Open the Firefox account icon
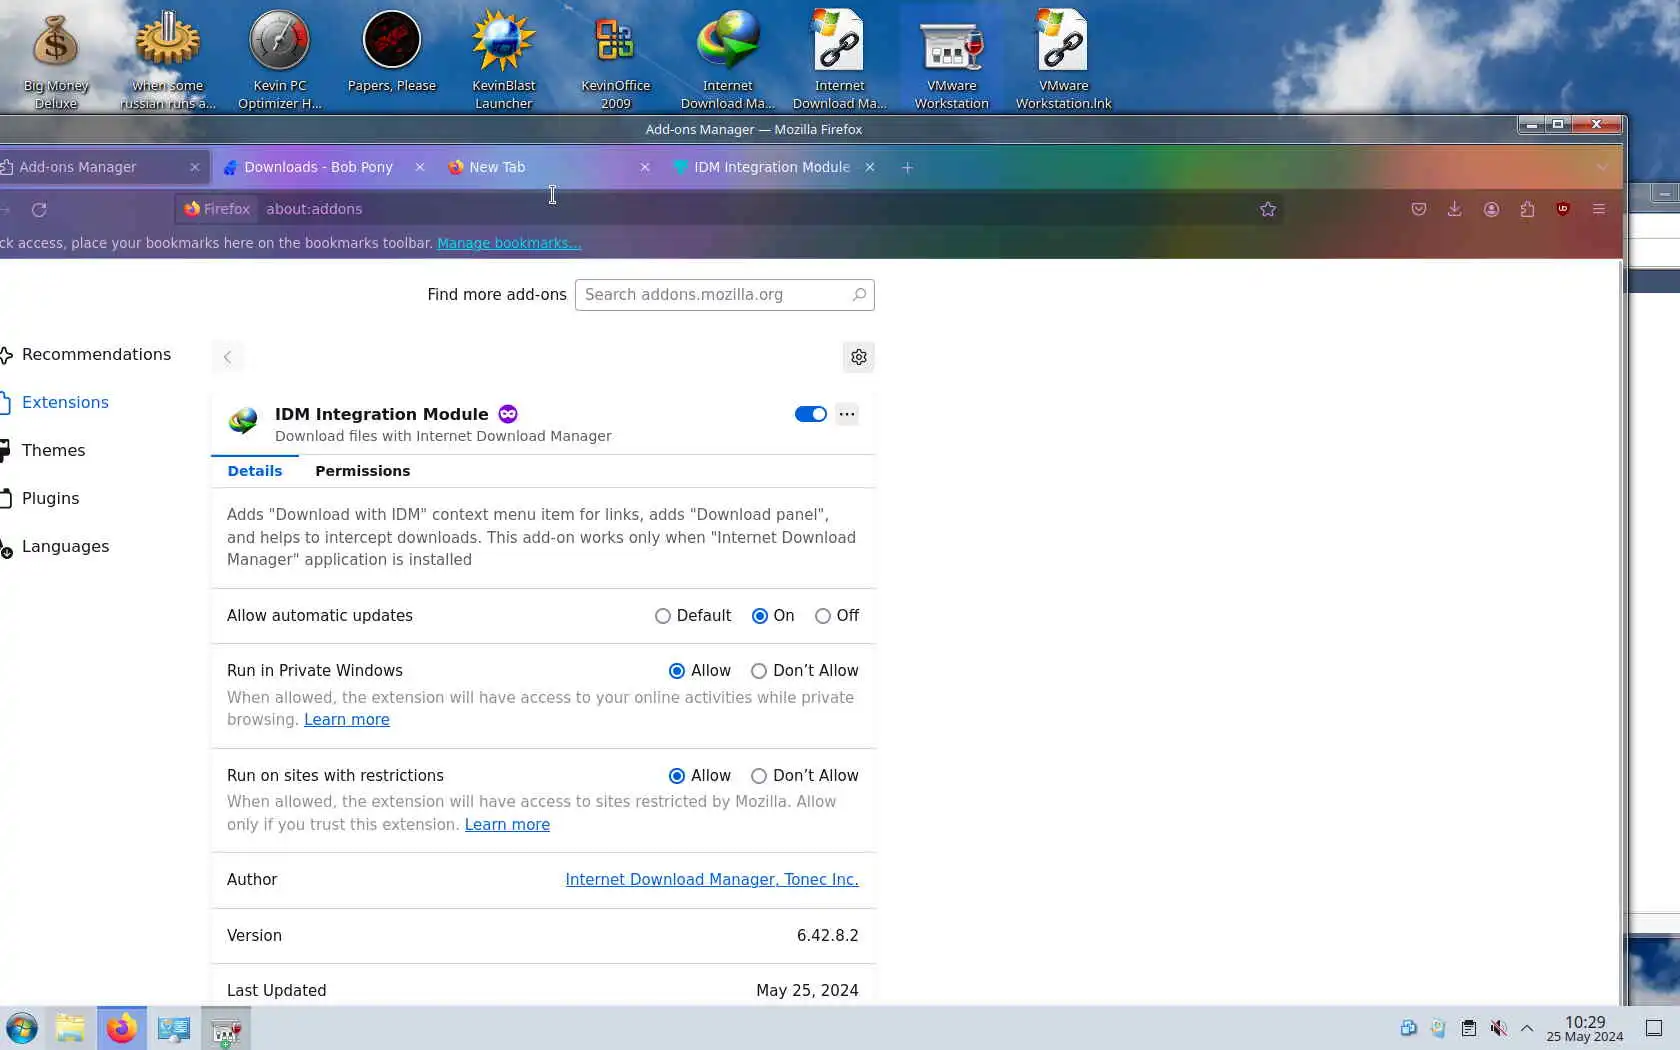The height and width of the screenshot is (1050, 1680). click(1491, 209)
